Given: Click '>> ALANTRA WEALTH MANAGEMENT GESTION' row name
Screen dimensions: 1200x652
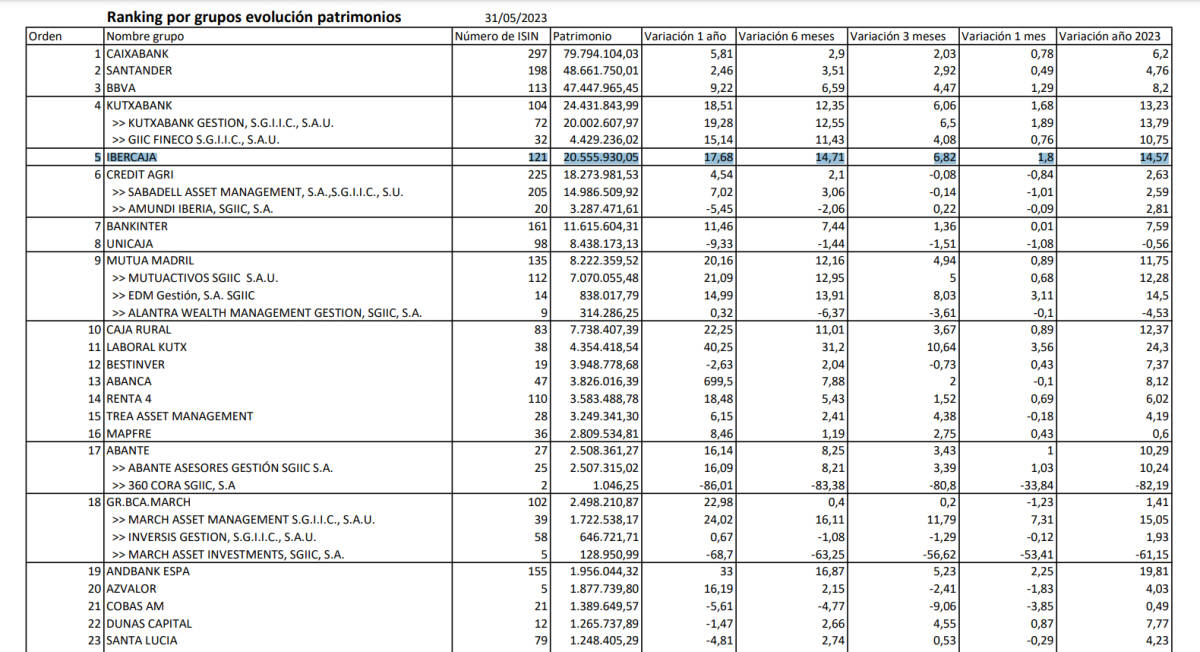Looking at the screenshot, I should tap(266, 313).
